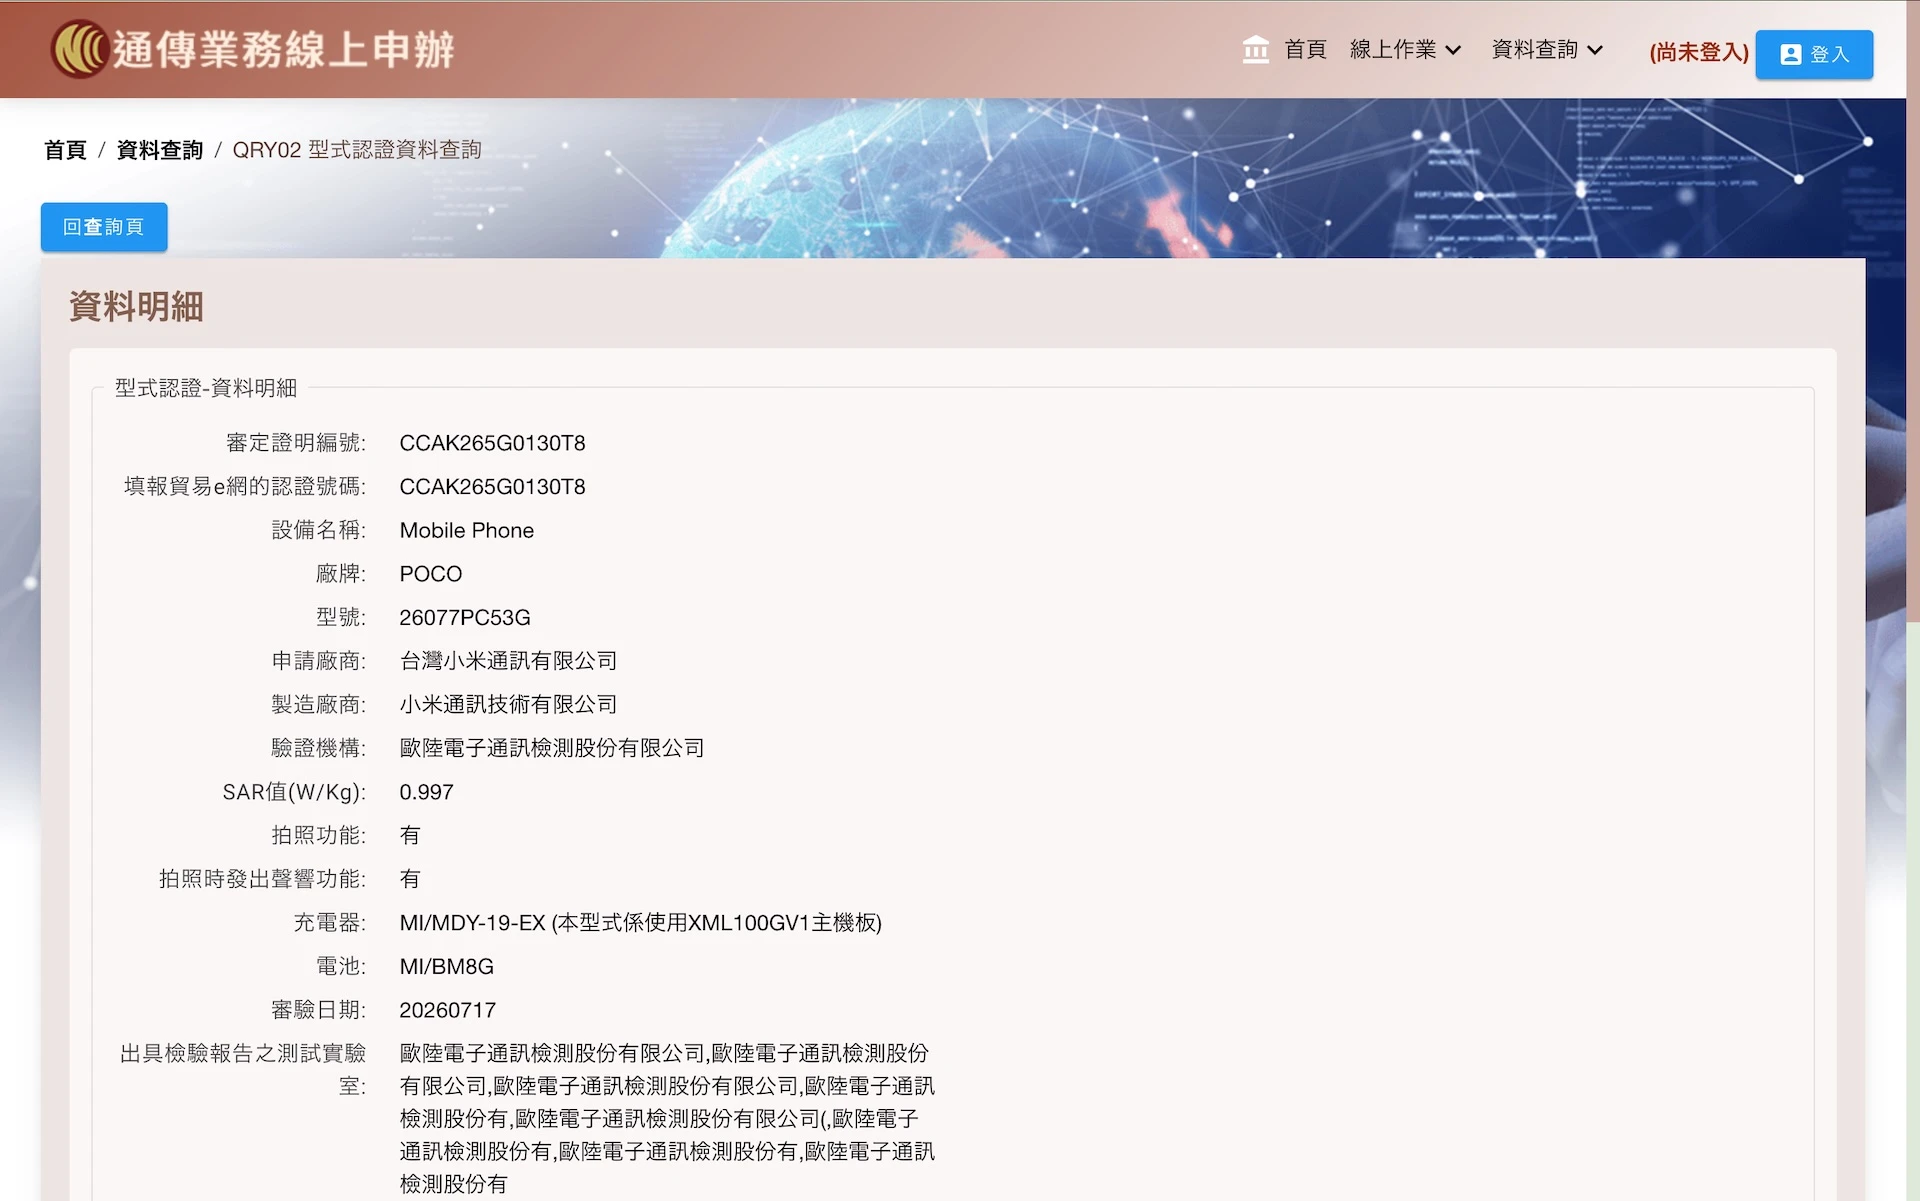Viewport: 1920px width, 1201px height.
Task: Click the 通傳業務線上申辦 site title
Action: 283,49
